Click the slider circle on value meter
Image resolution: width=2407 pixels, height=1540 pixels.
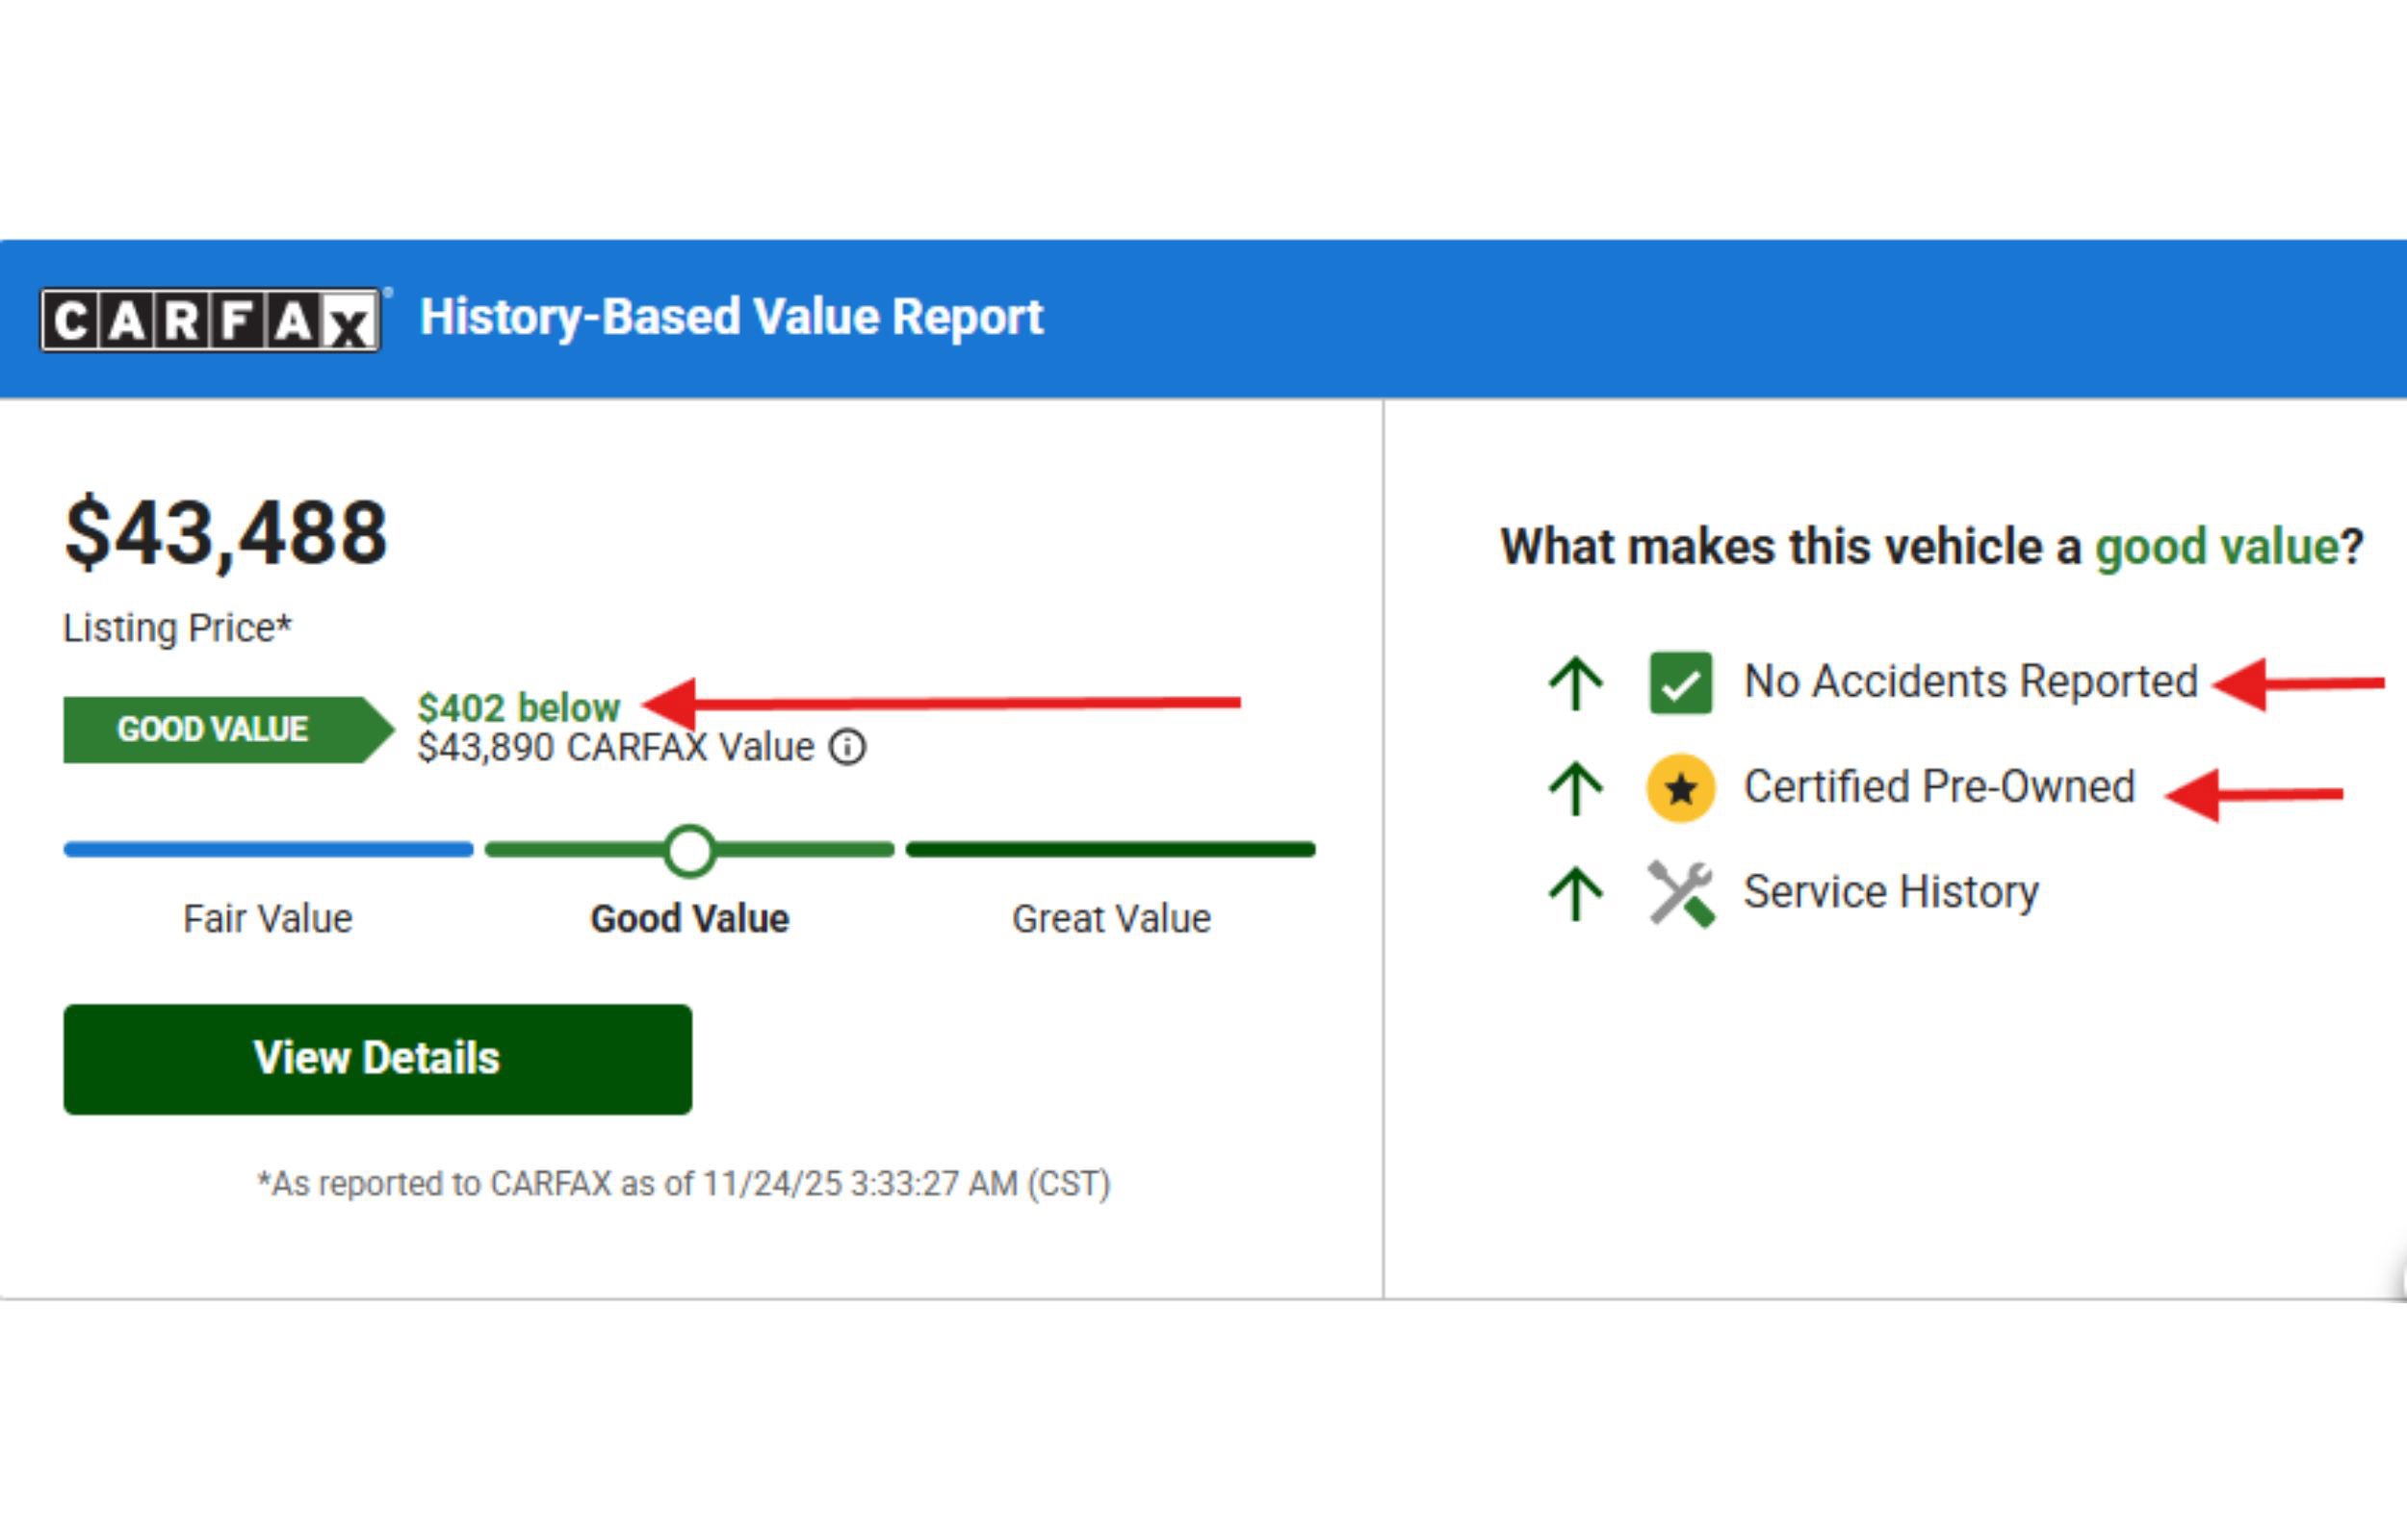[x=690, y=850]
